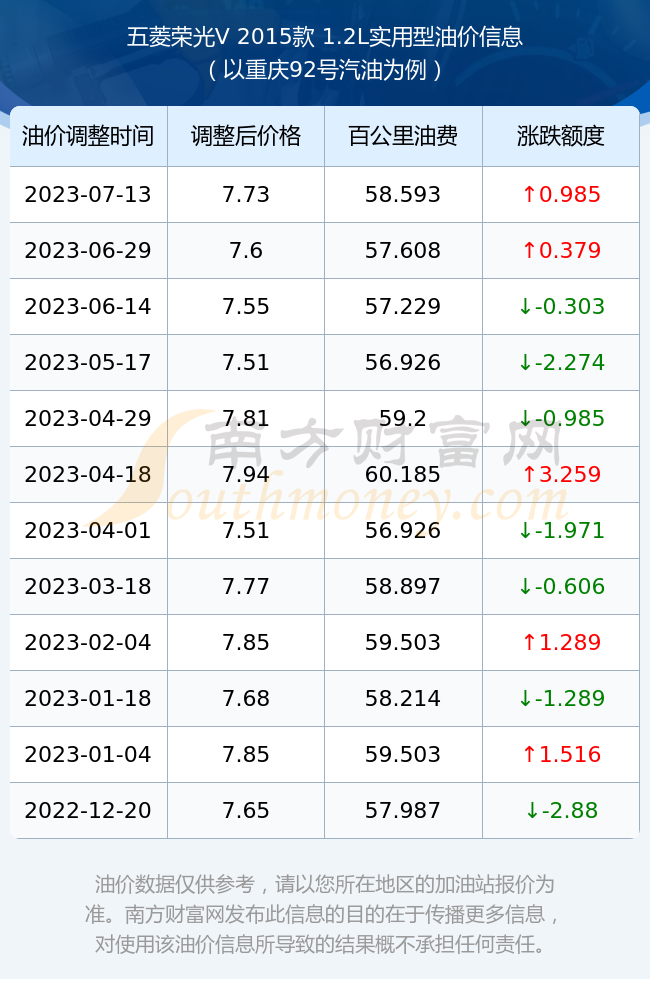
Task: Click the 7.94 price cell
Action: coord(246,474)
